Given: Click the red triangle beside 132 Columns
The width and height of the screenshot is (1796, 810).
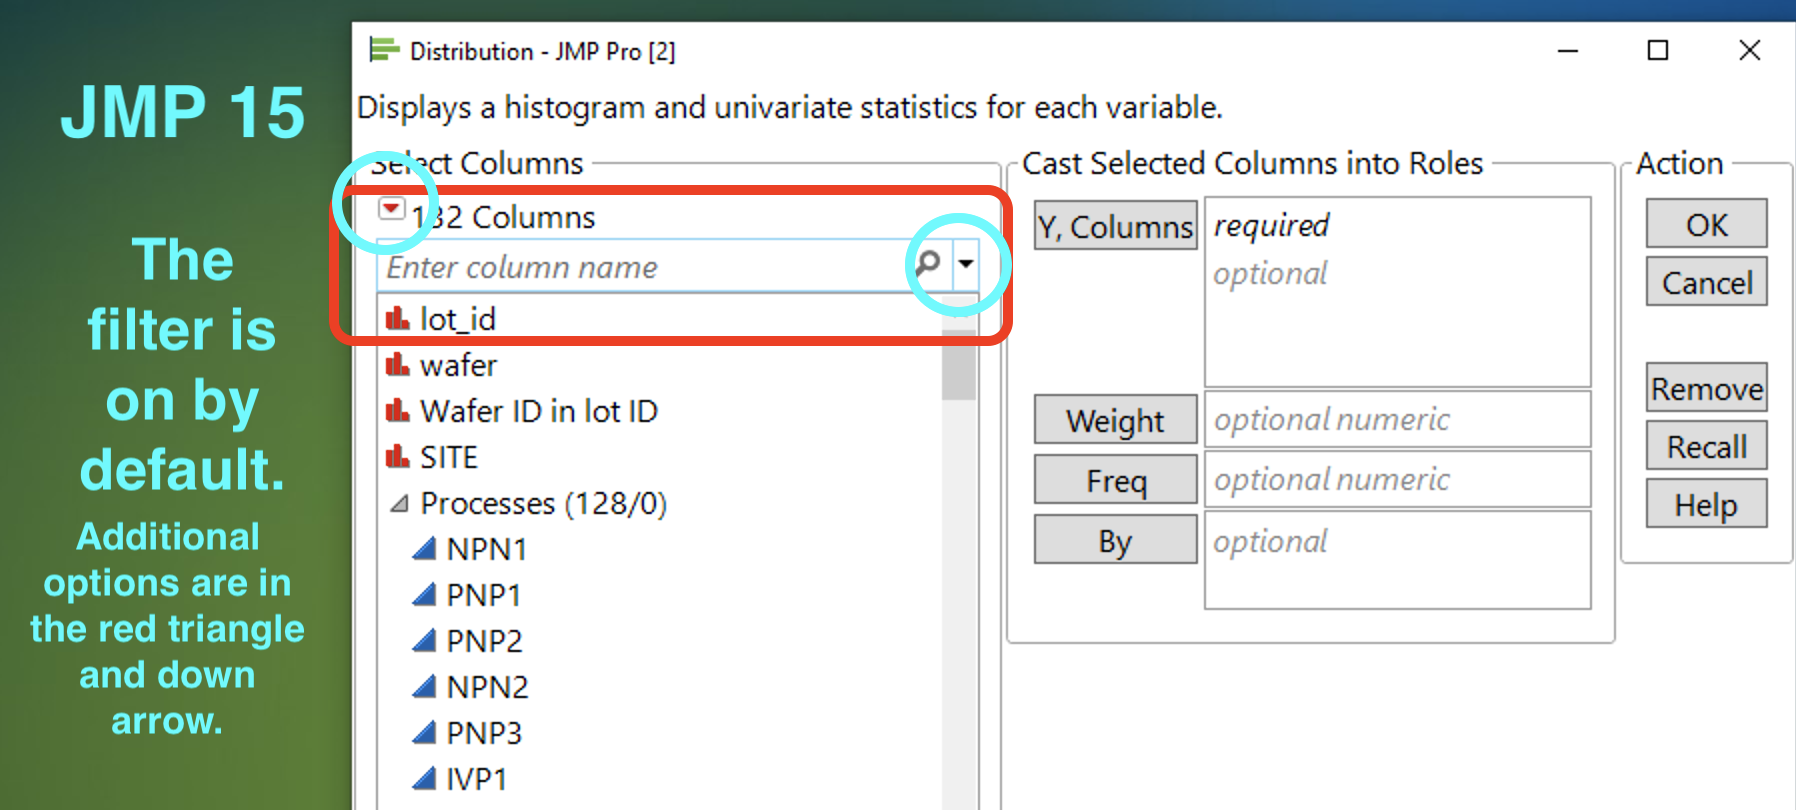Looking at the screenshot, I should pyautogui.click(x=391, y=209).
